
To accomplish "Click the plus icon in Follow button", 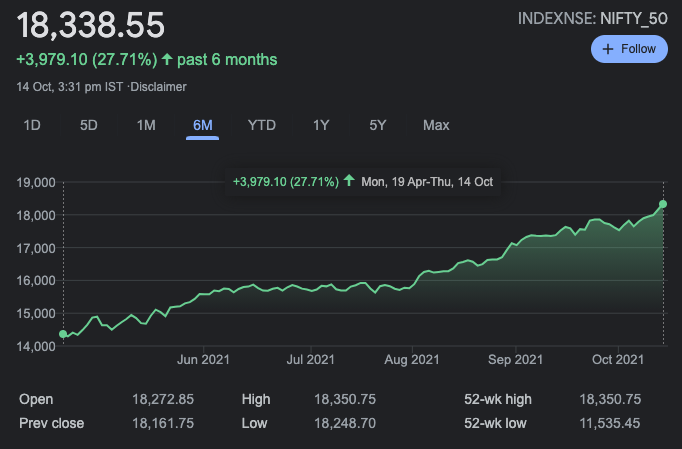I will pyautogui.click(x=609, y=49).
